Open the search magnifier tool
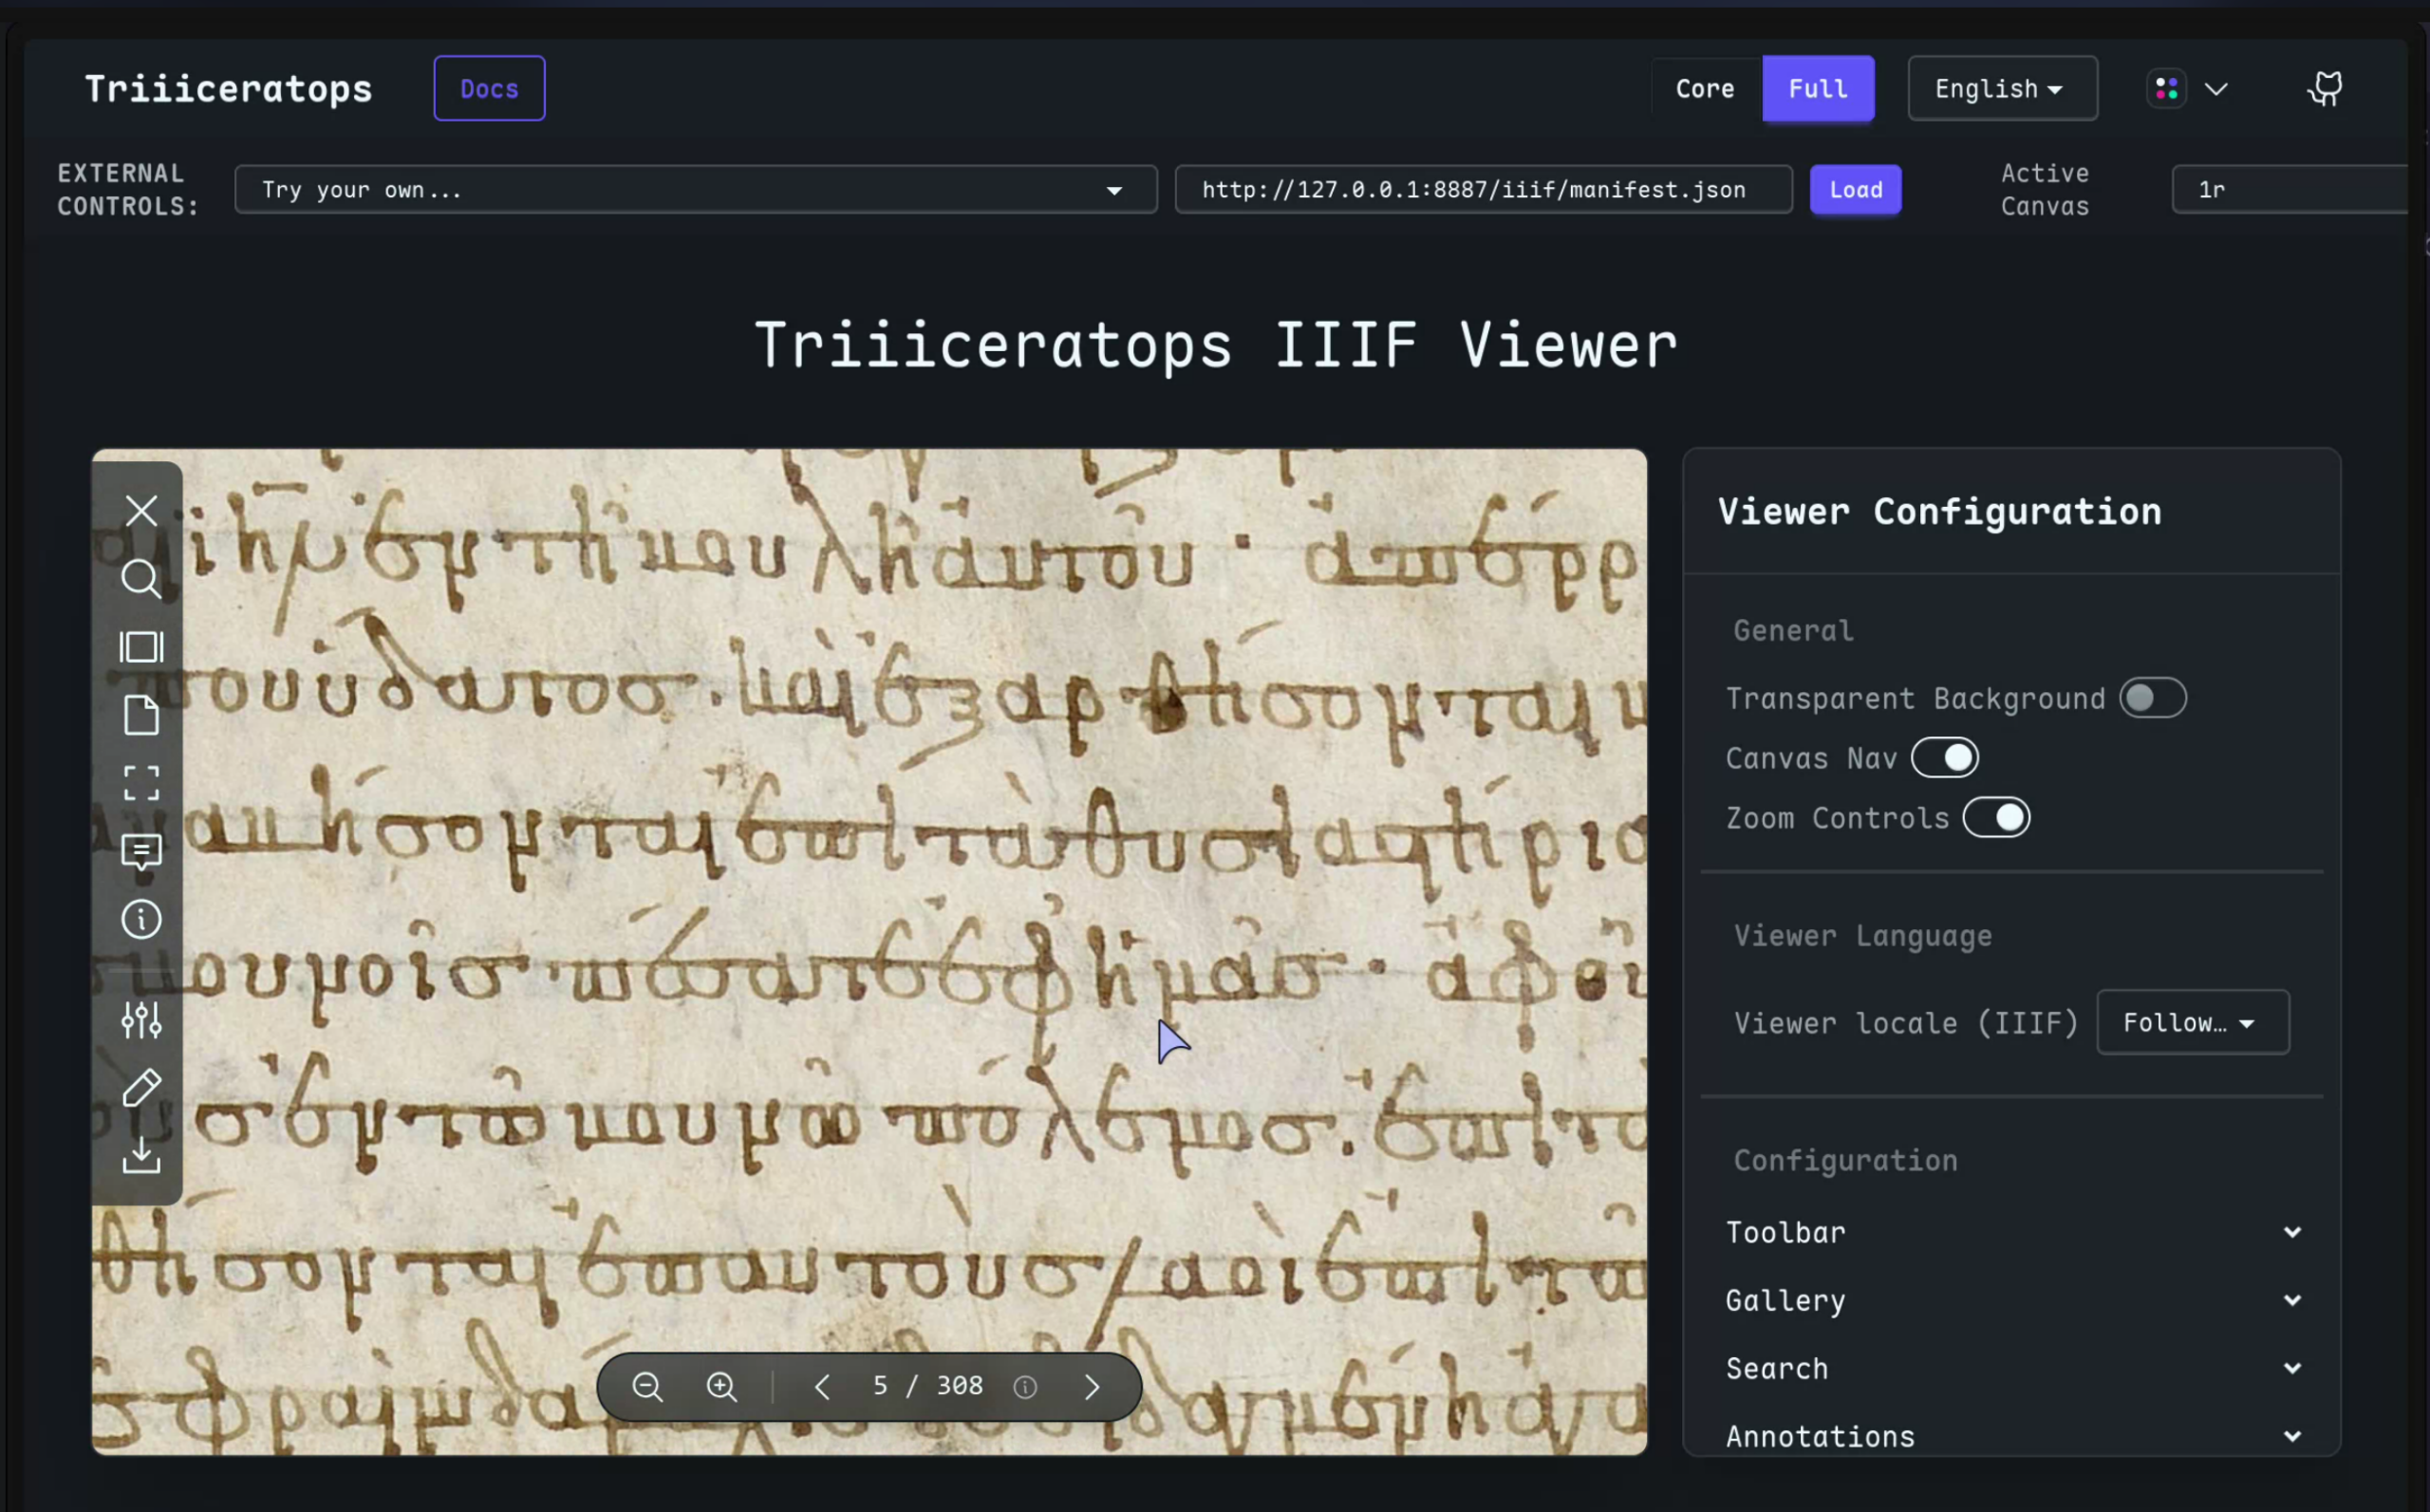The image size is (2430, 1512). [141, 579]
